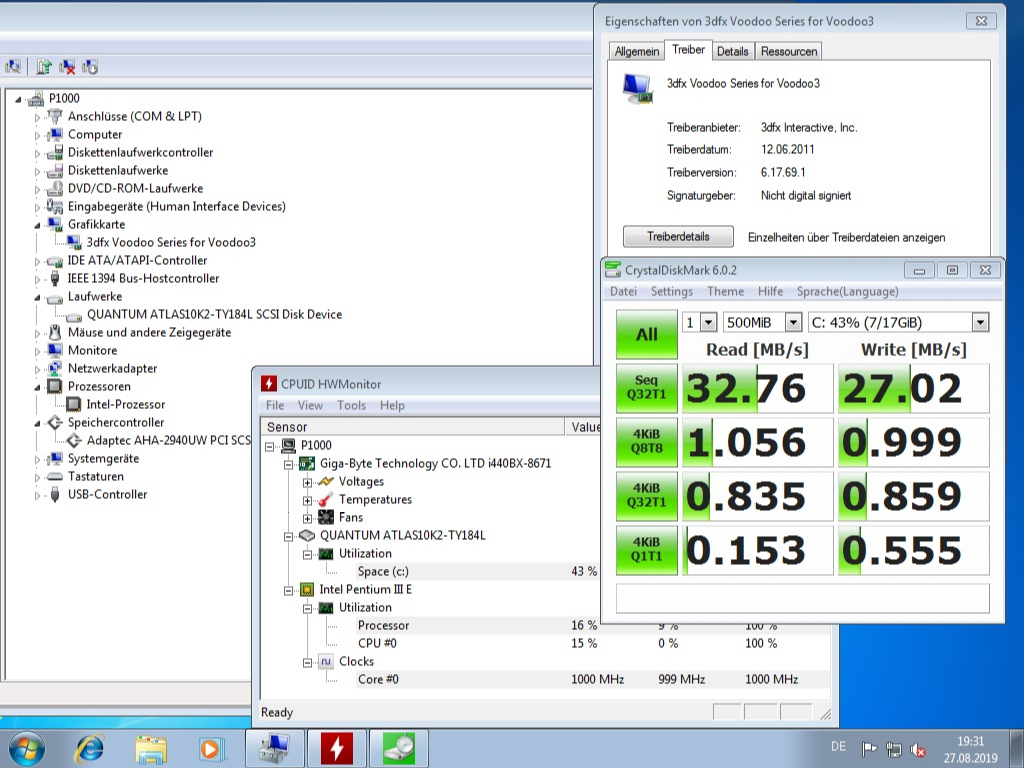Click the uninstall device toolbar icon
Image resolution: width=1024 pixels, height=768 pixels.
(67, 67)
